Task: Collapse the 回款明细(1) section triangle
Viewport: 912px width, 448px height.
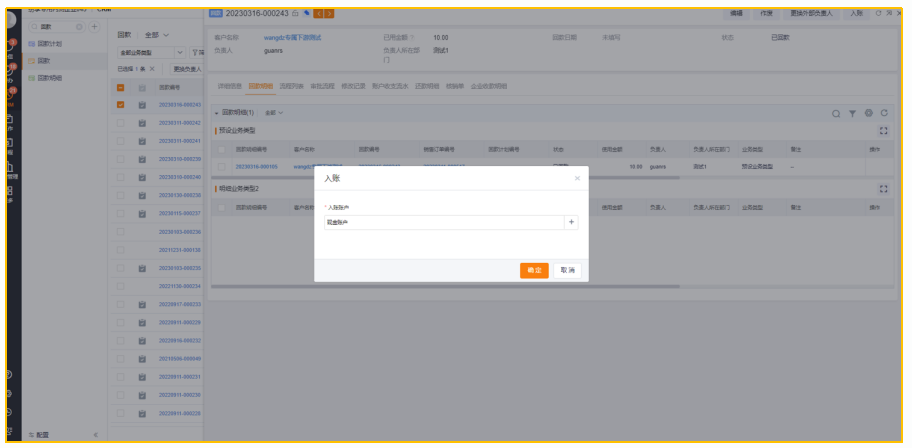Action: coord(217,113)
